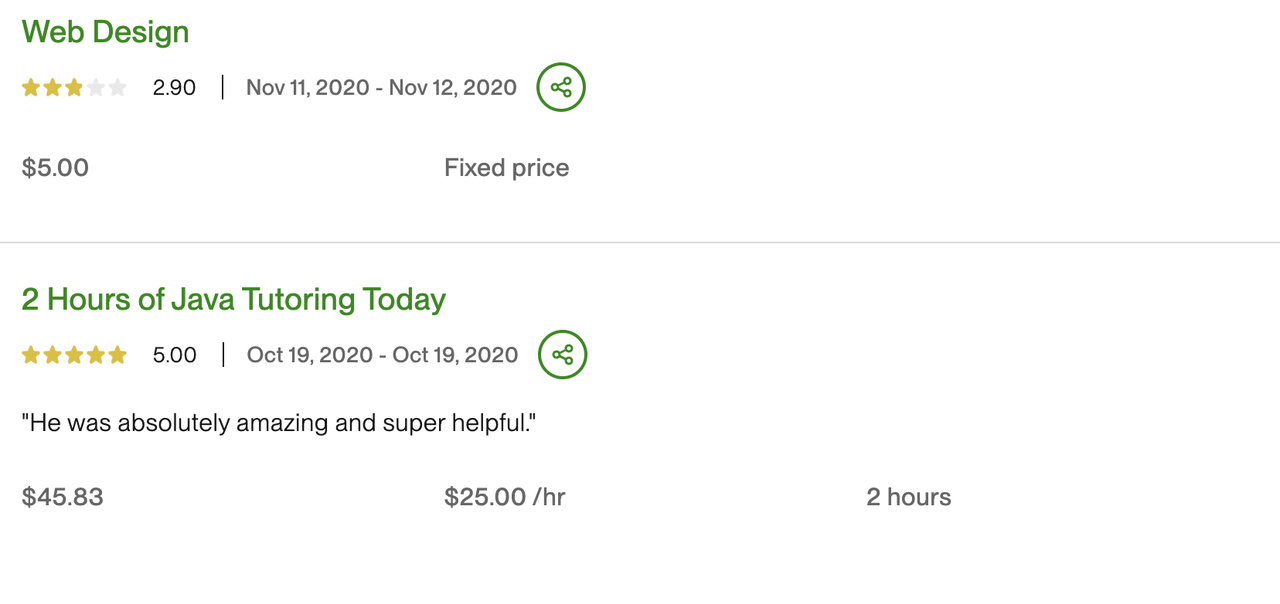Select the Oct 19, 2020 date range

tap(382, 355)
